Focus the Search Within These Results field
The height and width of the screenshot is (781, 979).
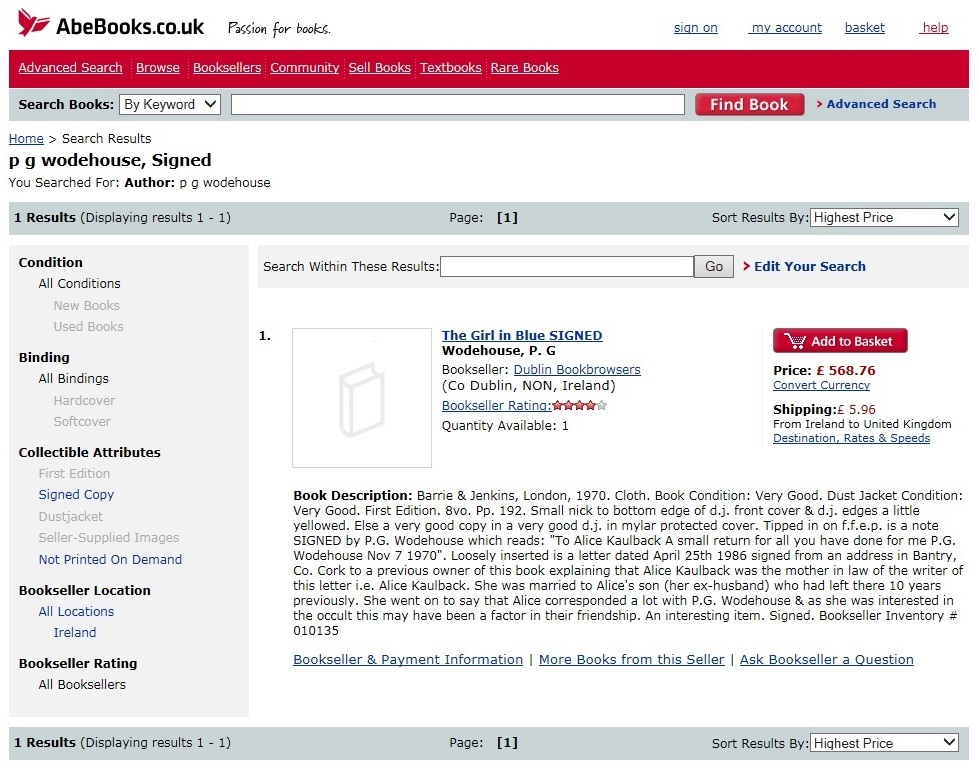pyautogui.click(x=566, y=267)
